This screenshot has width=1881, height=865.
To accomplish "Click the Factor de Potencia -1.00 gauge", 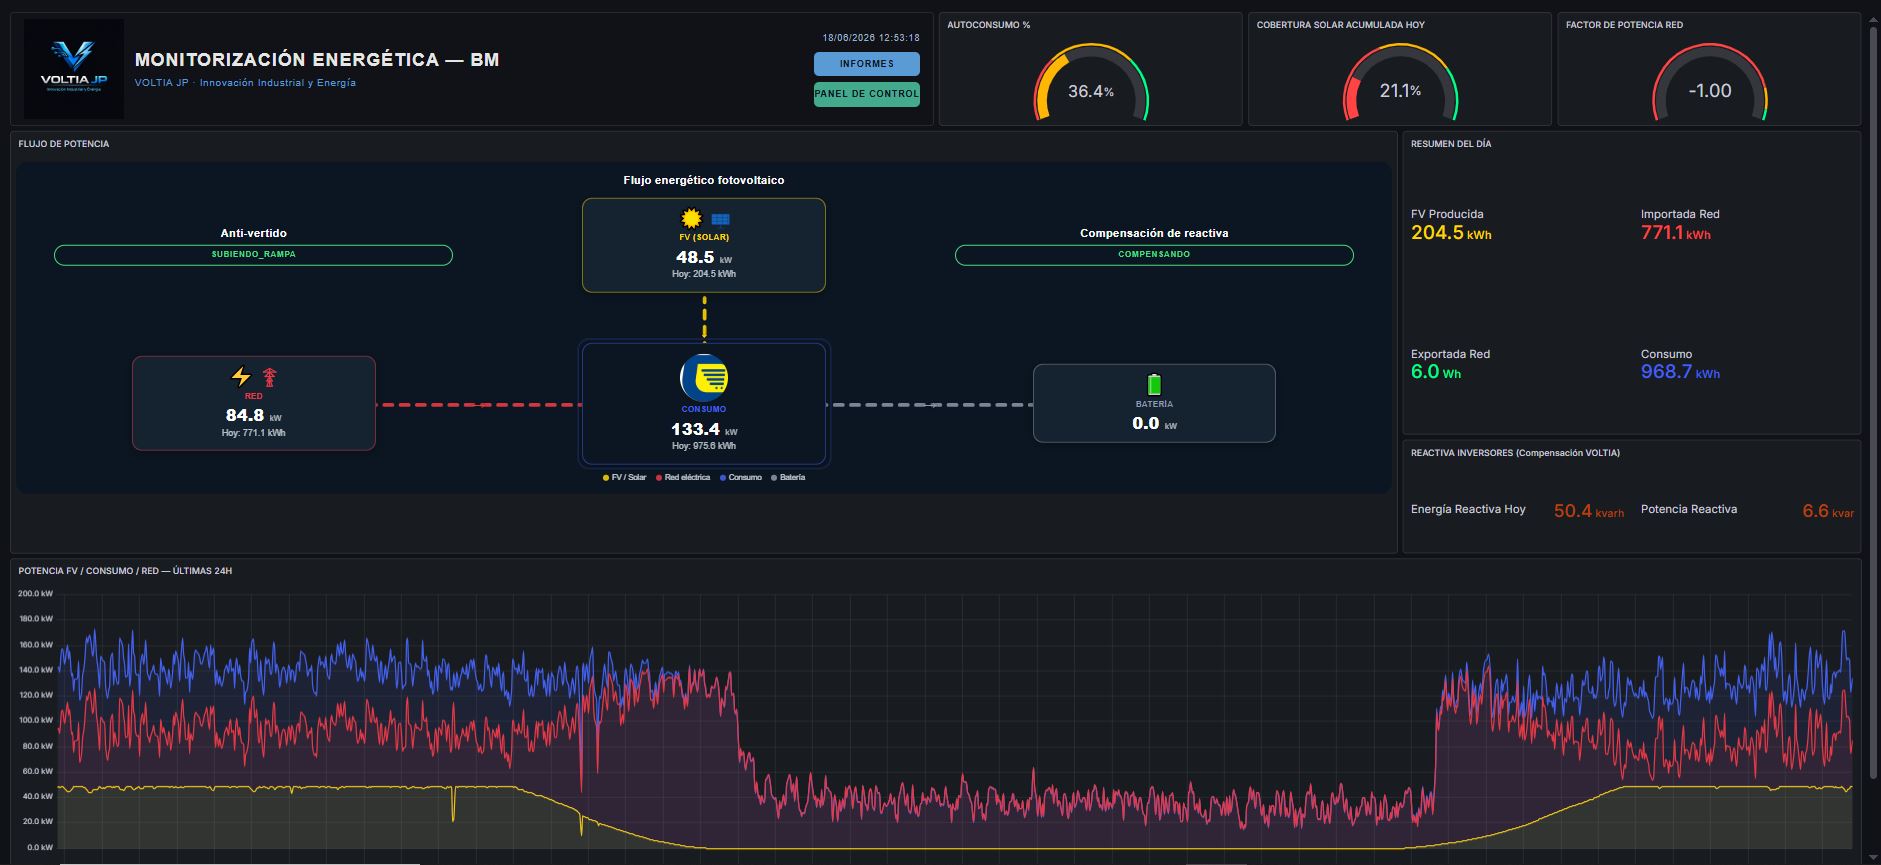I will tap(1710, 84).
